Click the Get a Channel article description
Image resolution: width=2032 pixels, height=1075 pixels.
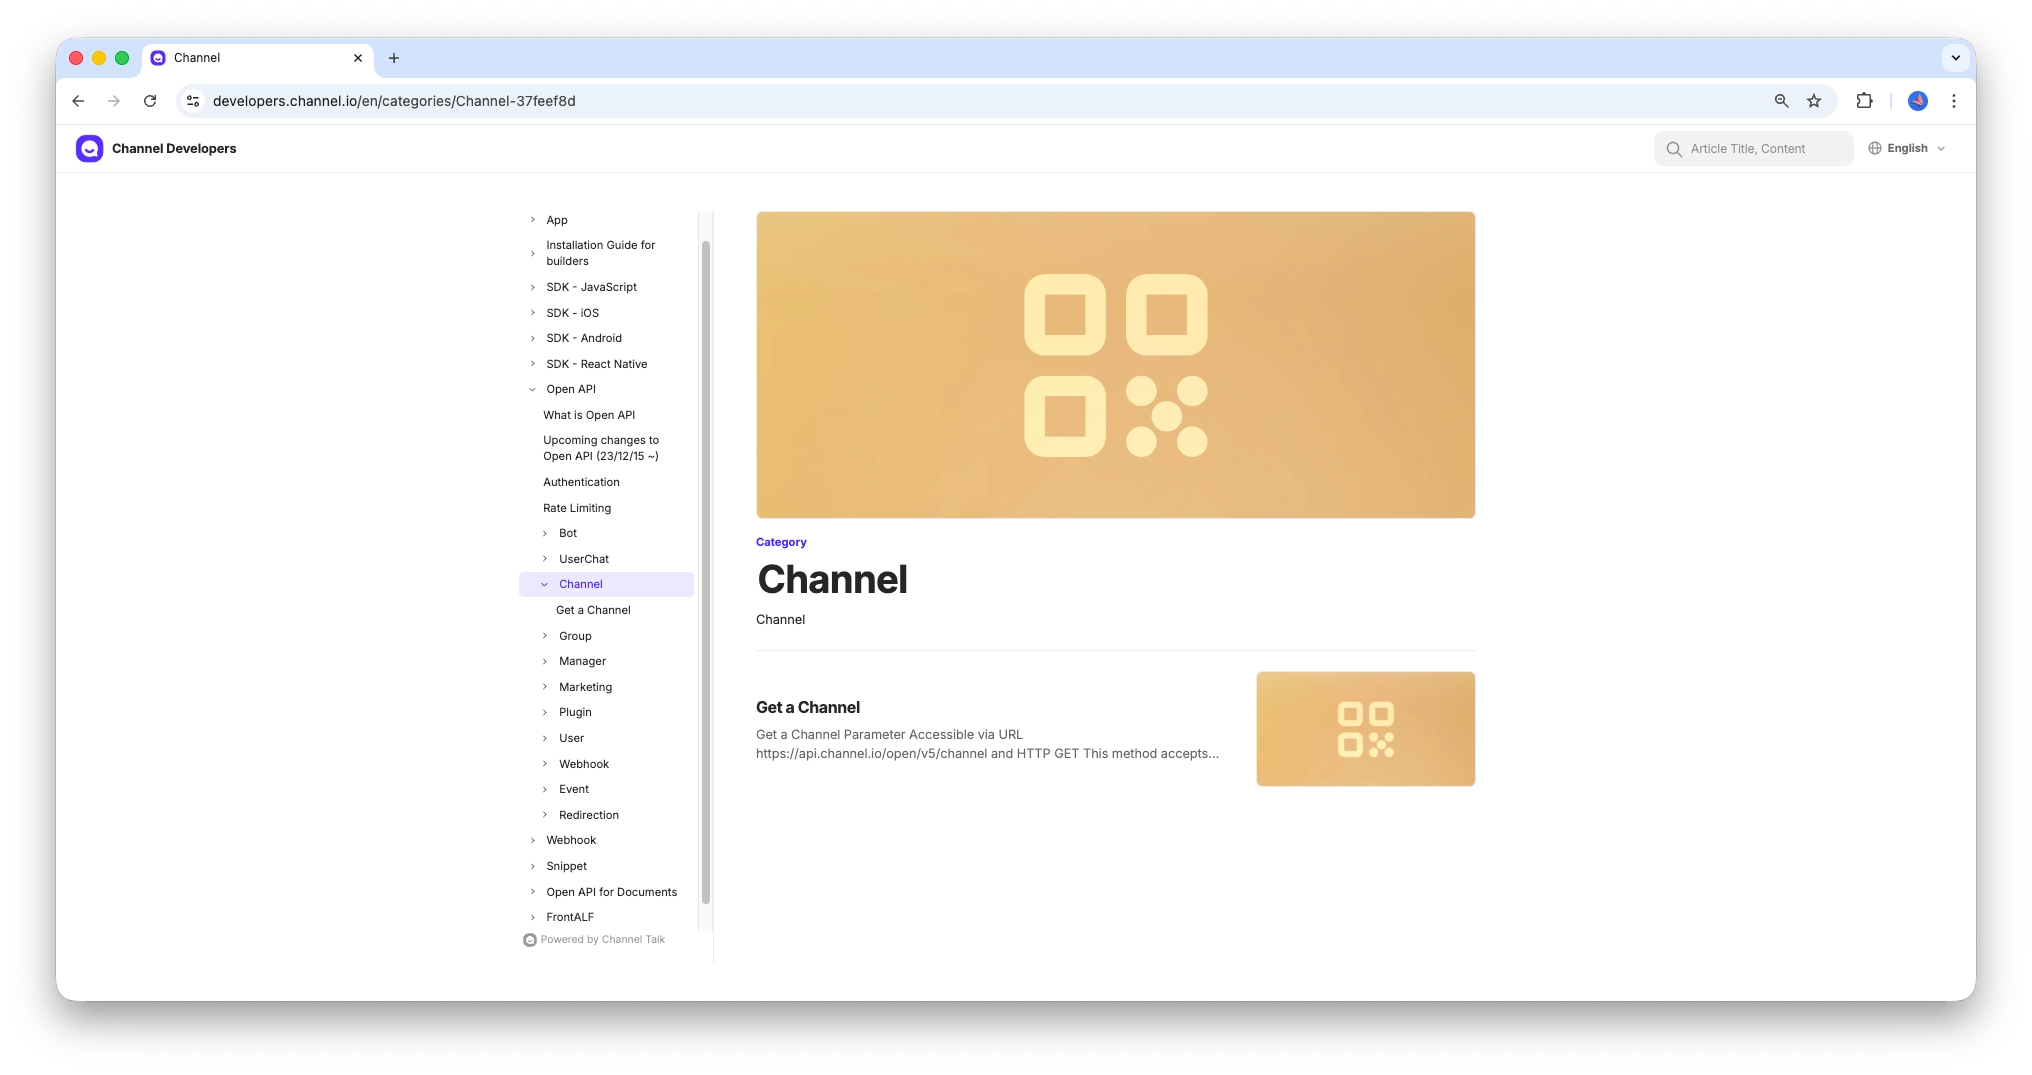point(987,744)
